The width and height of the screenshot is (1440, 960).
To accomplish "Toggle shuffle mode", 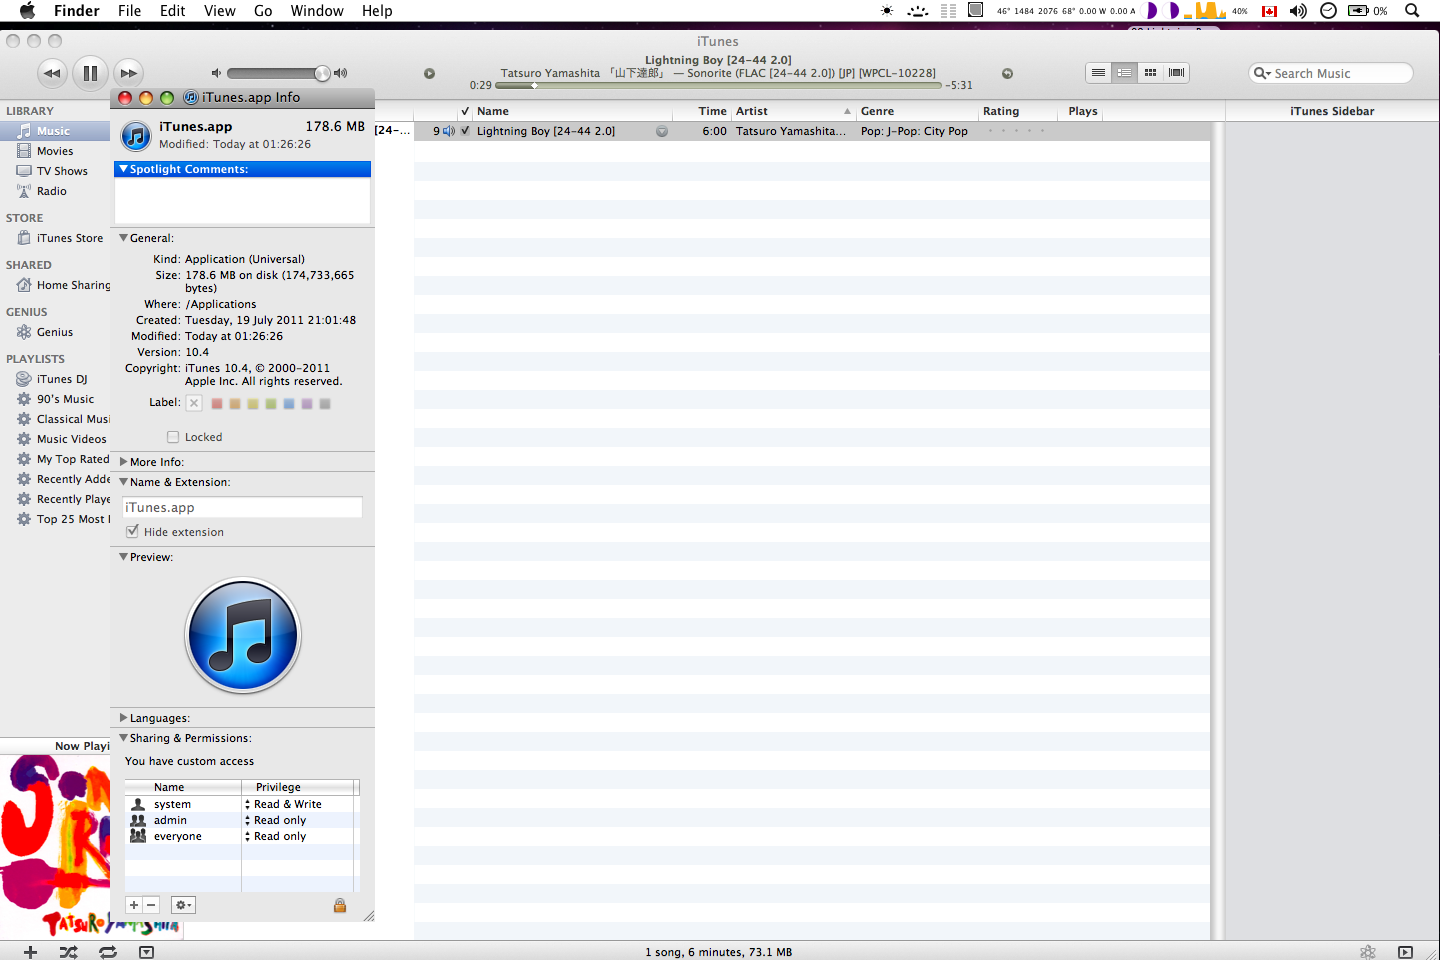I will pos(68,952).
